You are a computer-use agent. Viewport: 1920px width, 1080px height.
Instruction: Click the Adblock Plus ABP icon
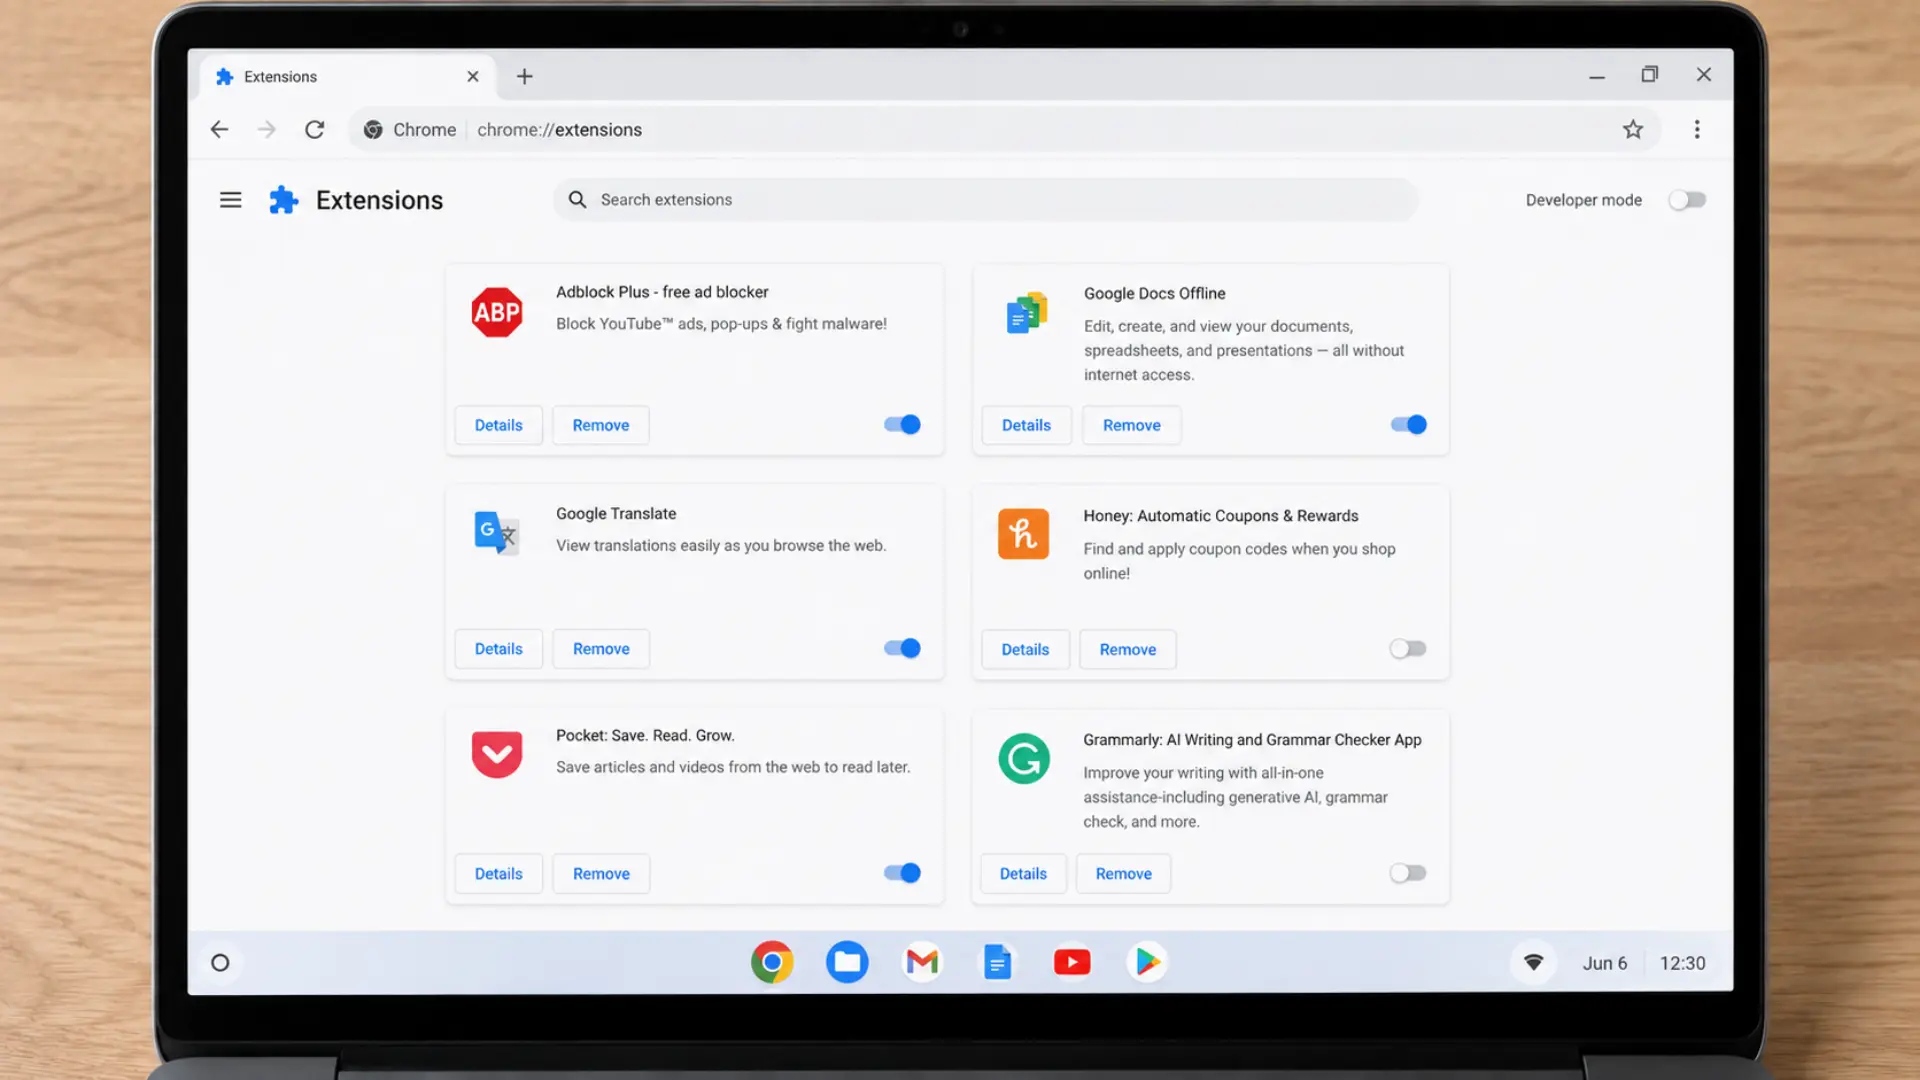click(x=497, y=312)
